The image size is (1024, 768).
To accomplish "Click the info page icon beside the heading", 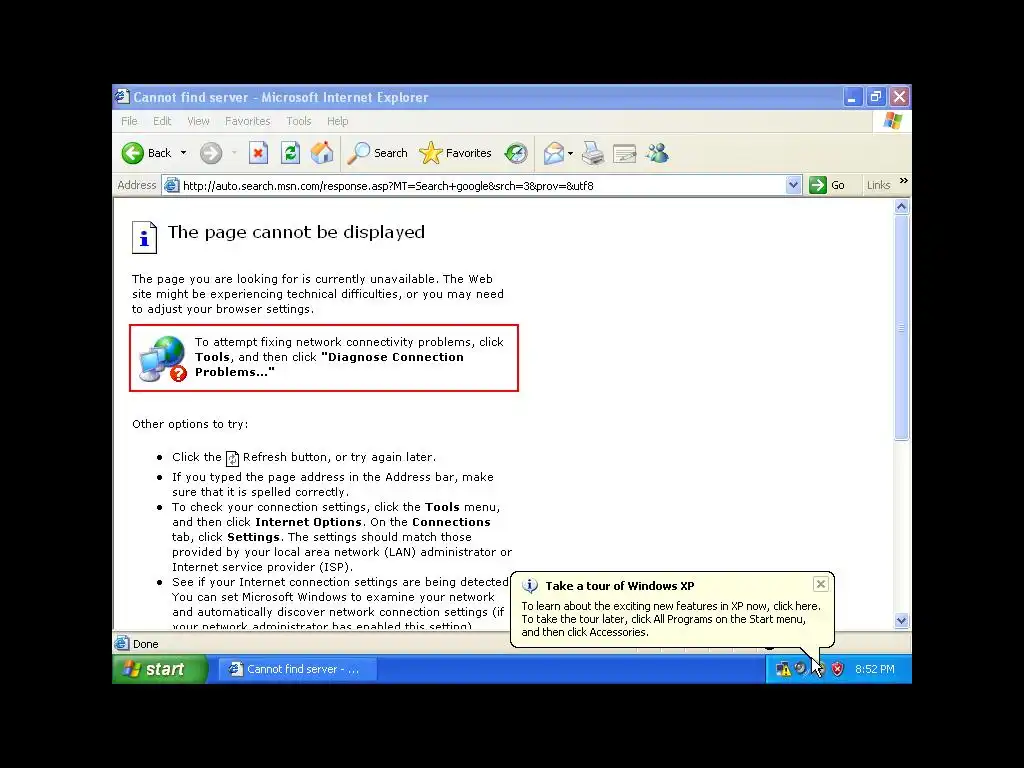I will (x=144, y=237).
